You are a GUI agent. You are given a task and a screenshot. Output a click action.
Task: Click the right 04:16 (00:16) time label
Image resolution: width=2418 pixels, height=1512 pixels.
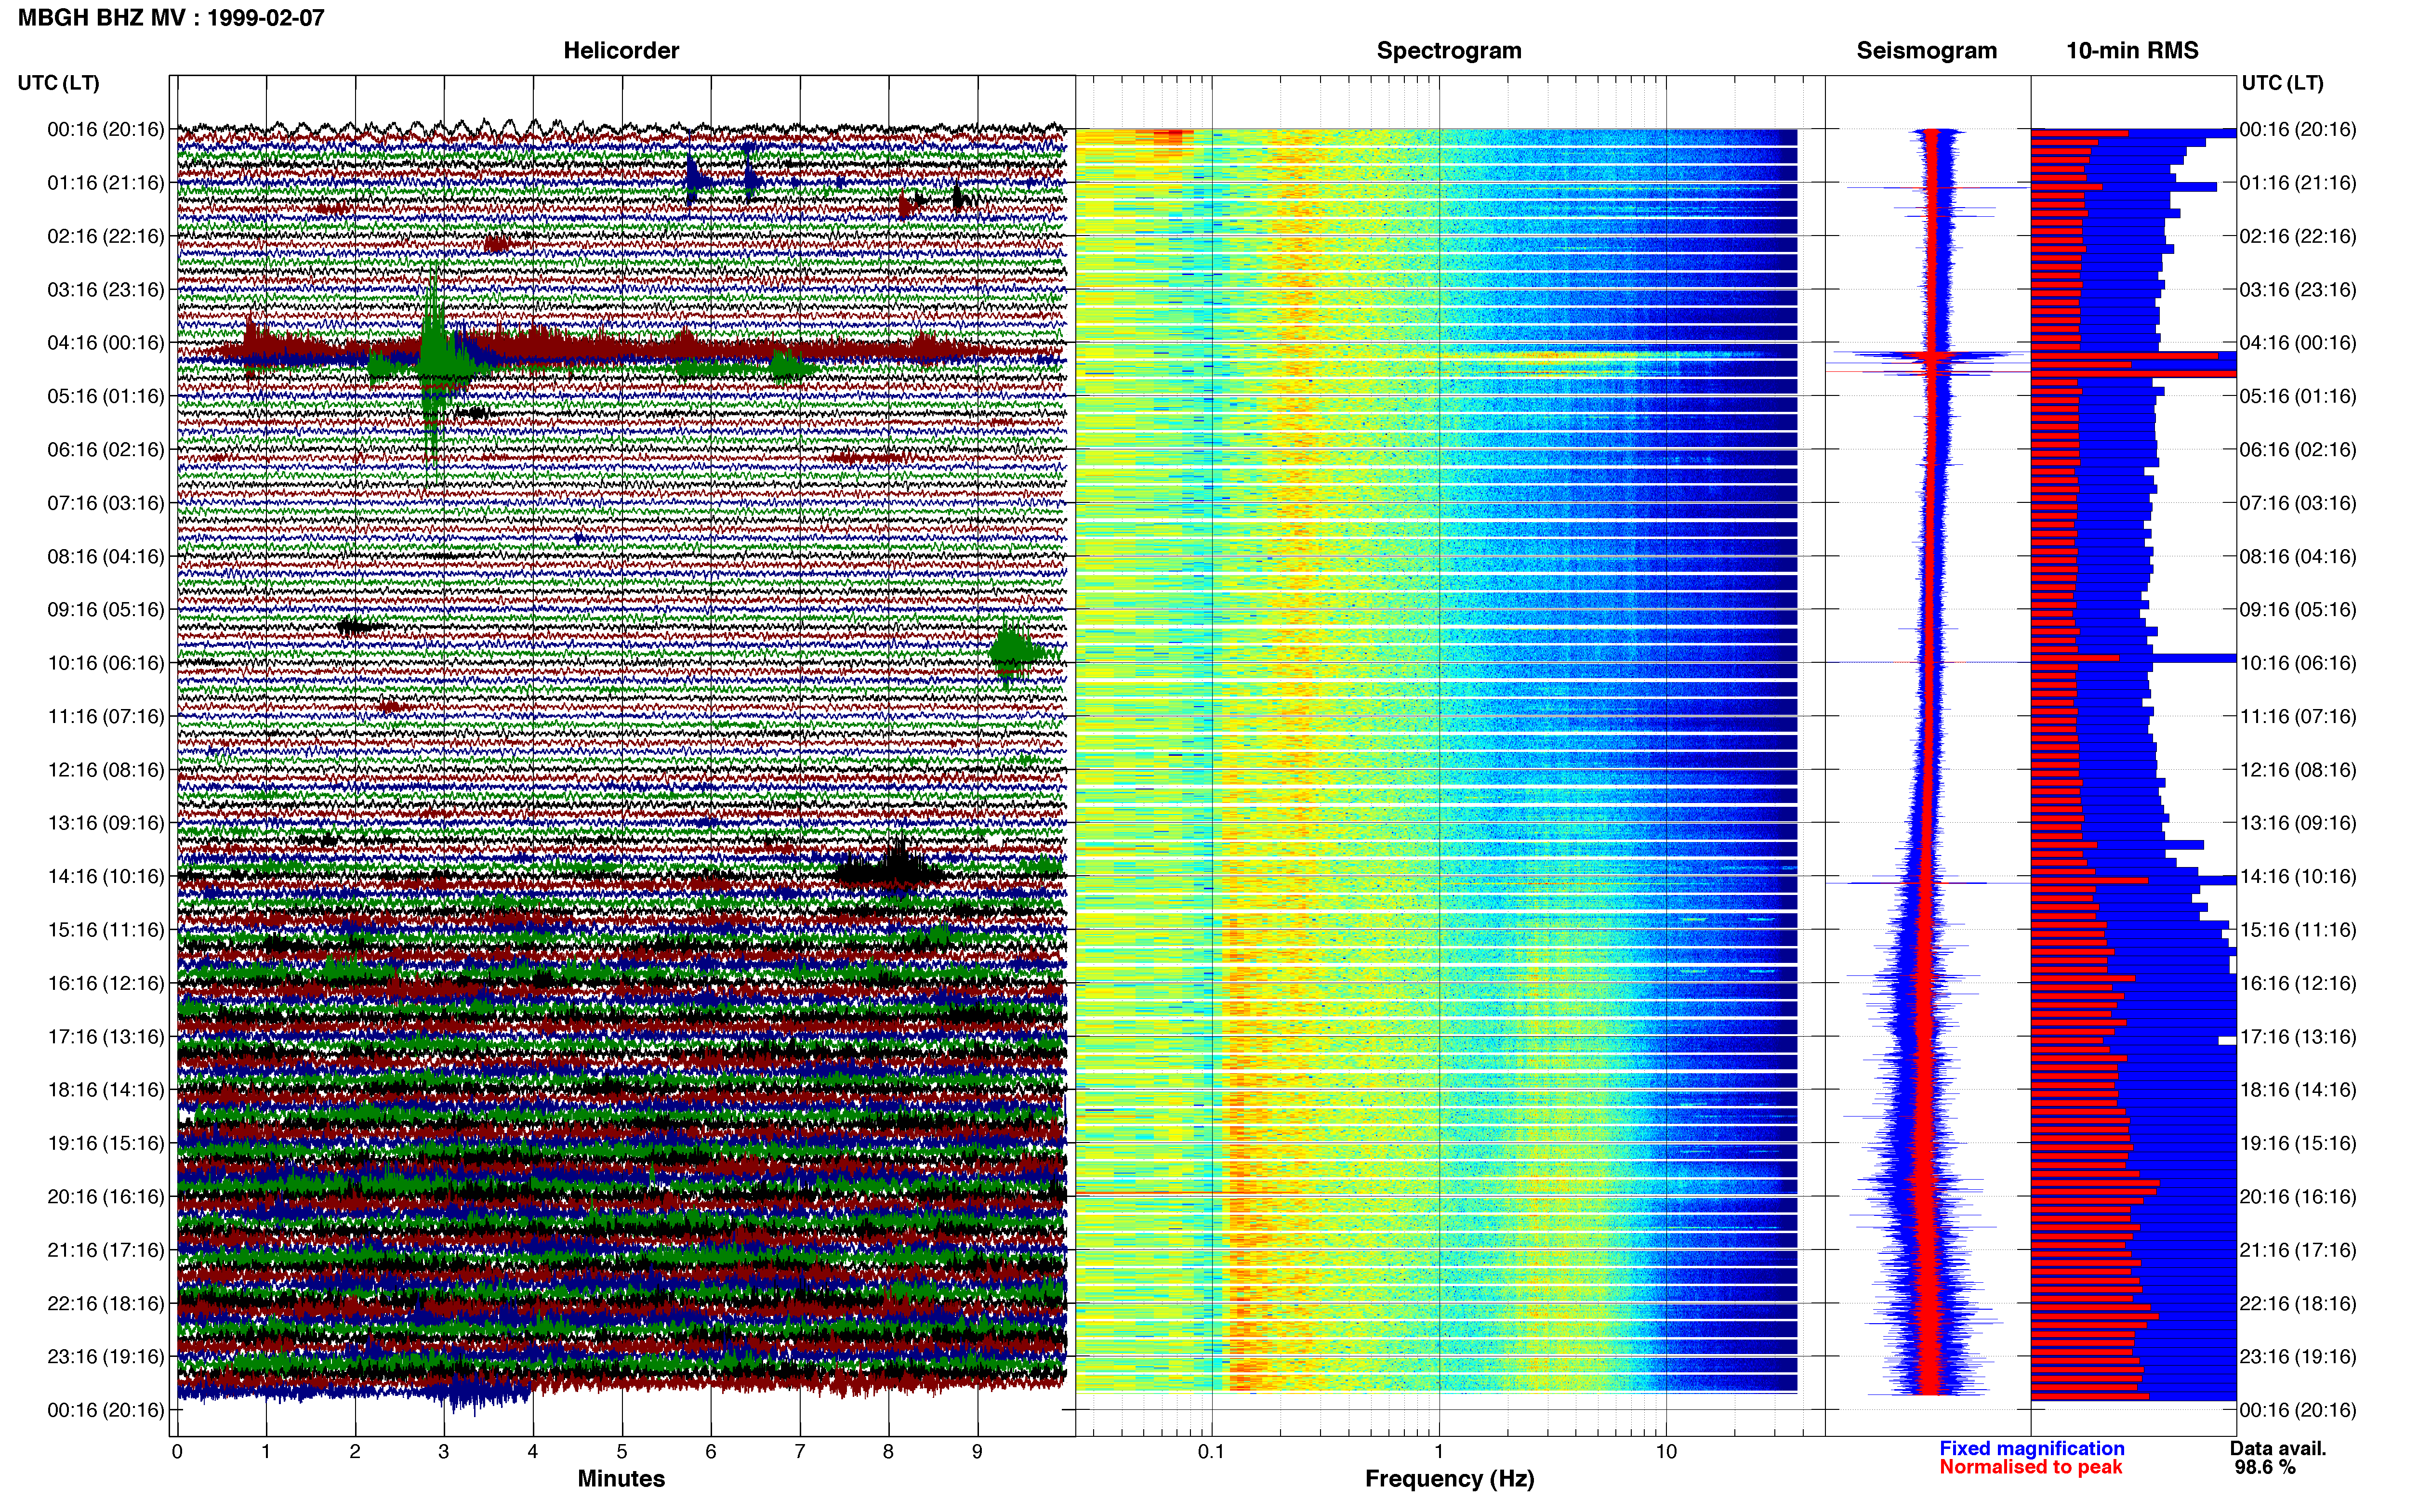tap(2298, 343)
